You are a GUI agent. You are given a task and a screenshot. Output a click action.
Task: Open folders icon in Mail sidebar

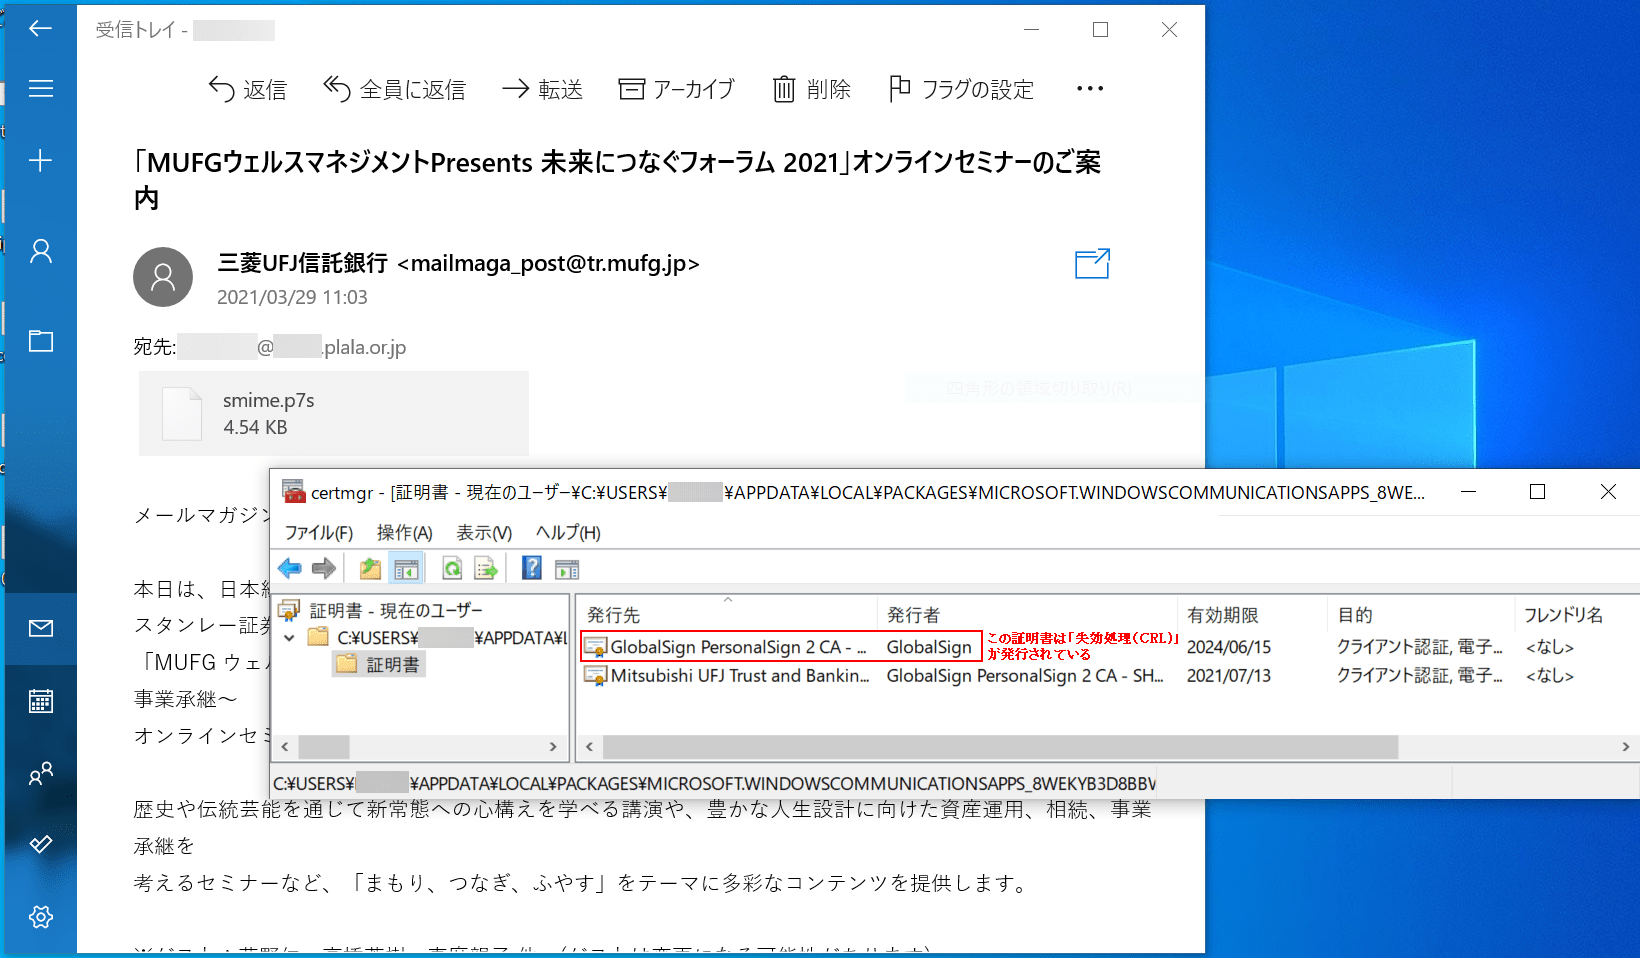40,341
